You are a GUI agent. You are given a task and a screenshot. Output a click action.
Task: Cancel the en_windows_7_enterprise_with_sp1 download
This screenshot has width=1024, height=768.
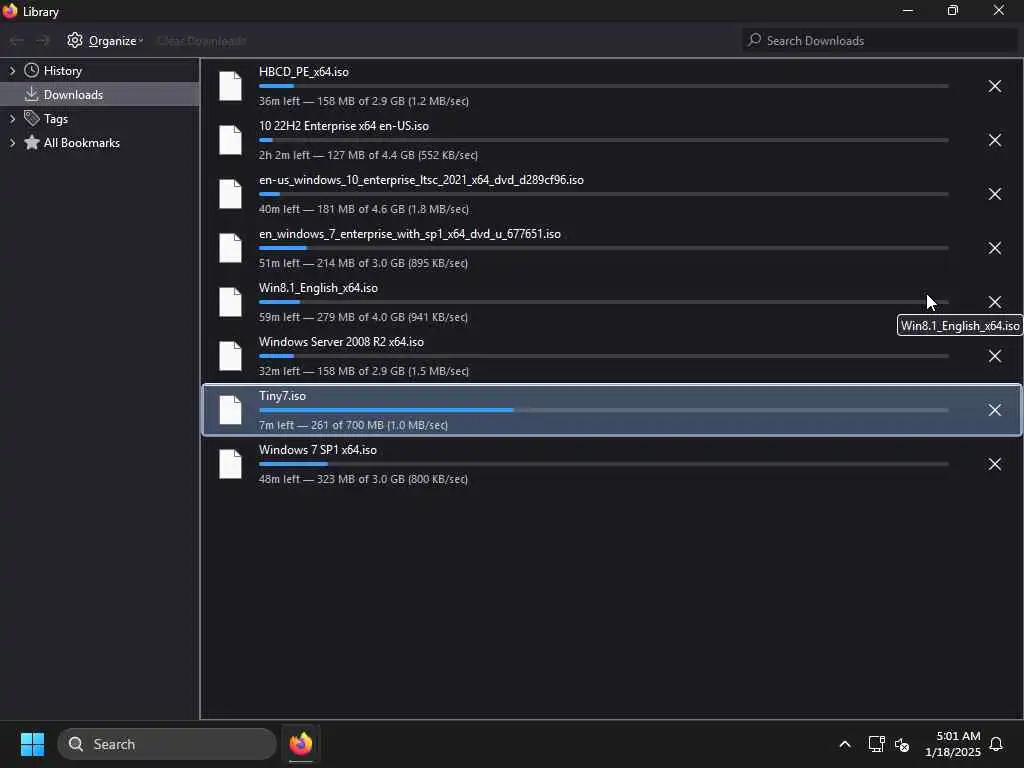click(994, 248)
